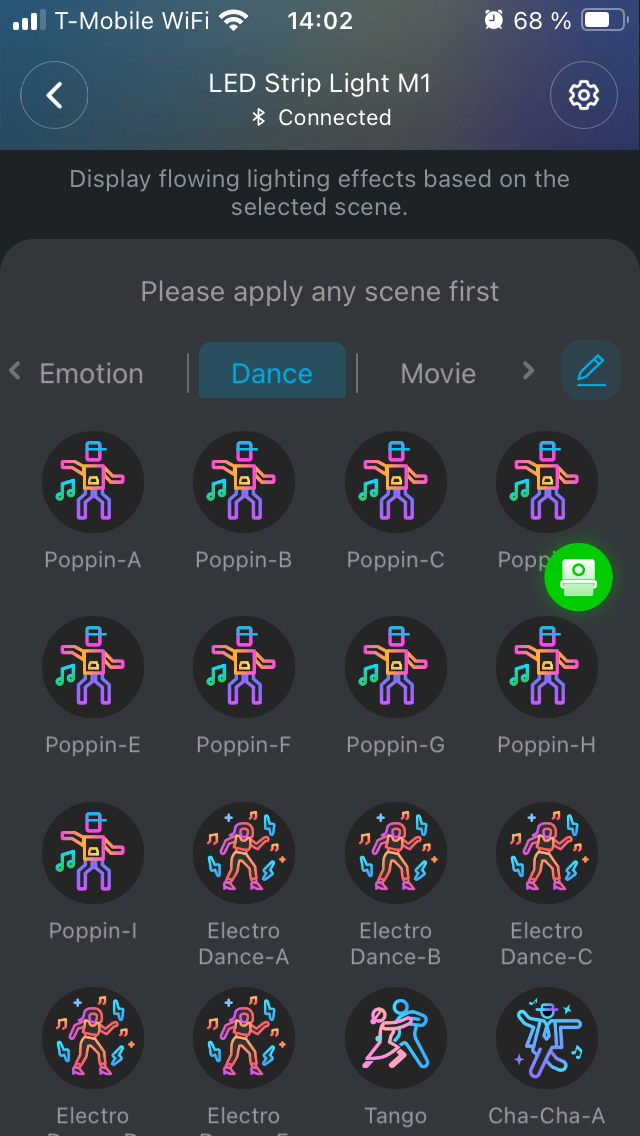Apply the Poppin-F dance scene
Viewport: 640px width, 1136px height.
(x=244, y=667)
